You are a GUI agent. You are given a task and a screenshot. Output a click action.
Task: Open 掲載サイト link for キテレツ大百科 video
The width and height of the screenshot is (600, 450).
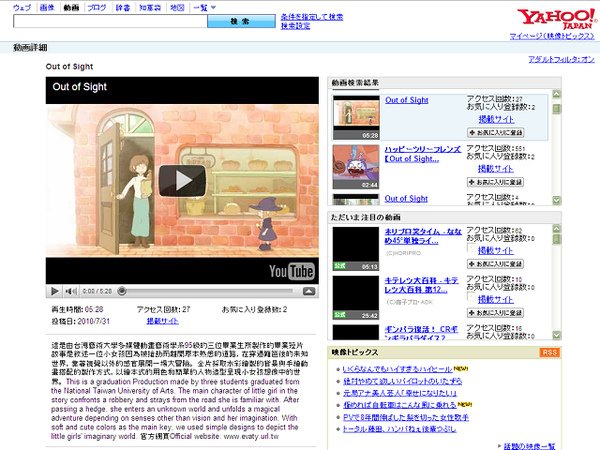496,300
